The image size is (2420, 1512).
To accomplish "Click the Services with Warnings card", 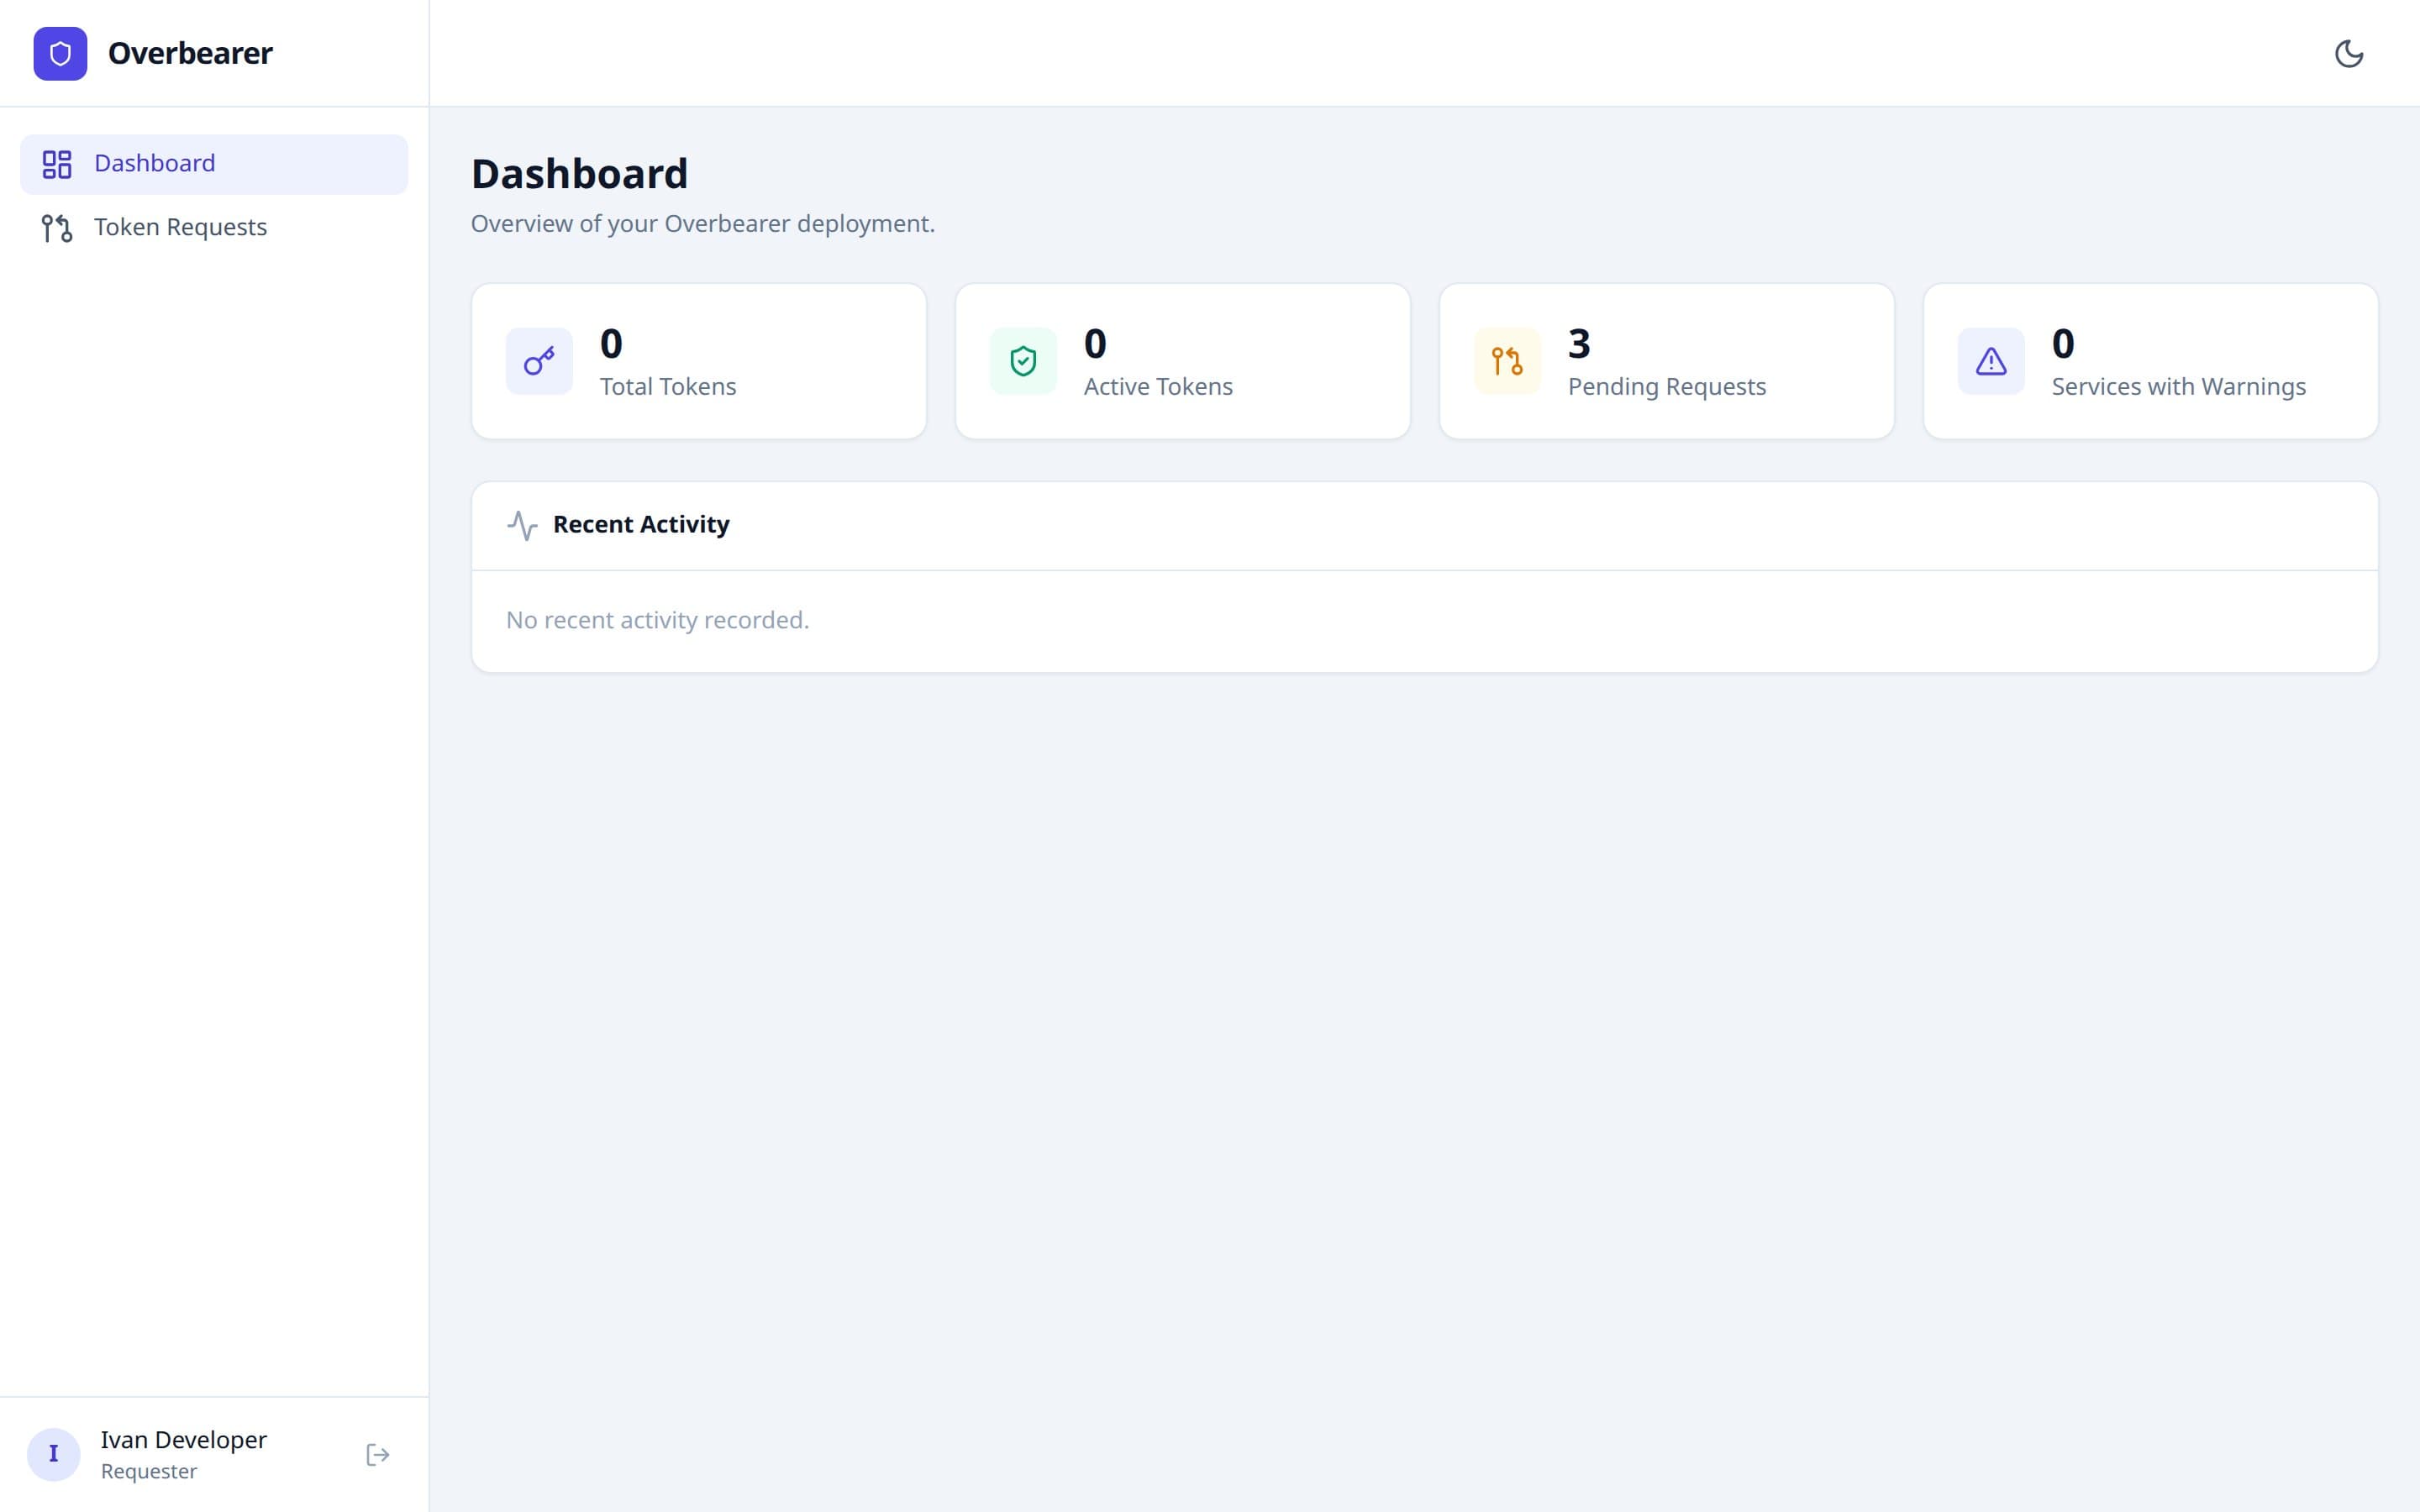I will 2150,360.
